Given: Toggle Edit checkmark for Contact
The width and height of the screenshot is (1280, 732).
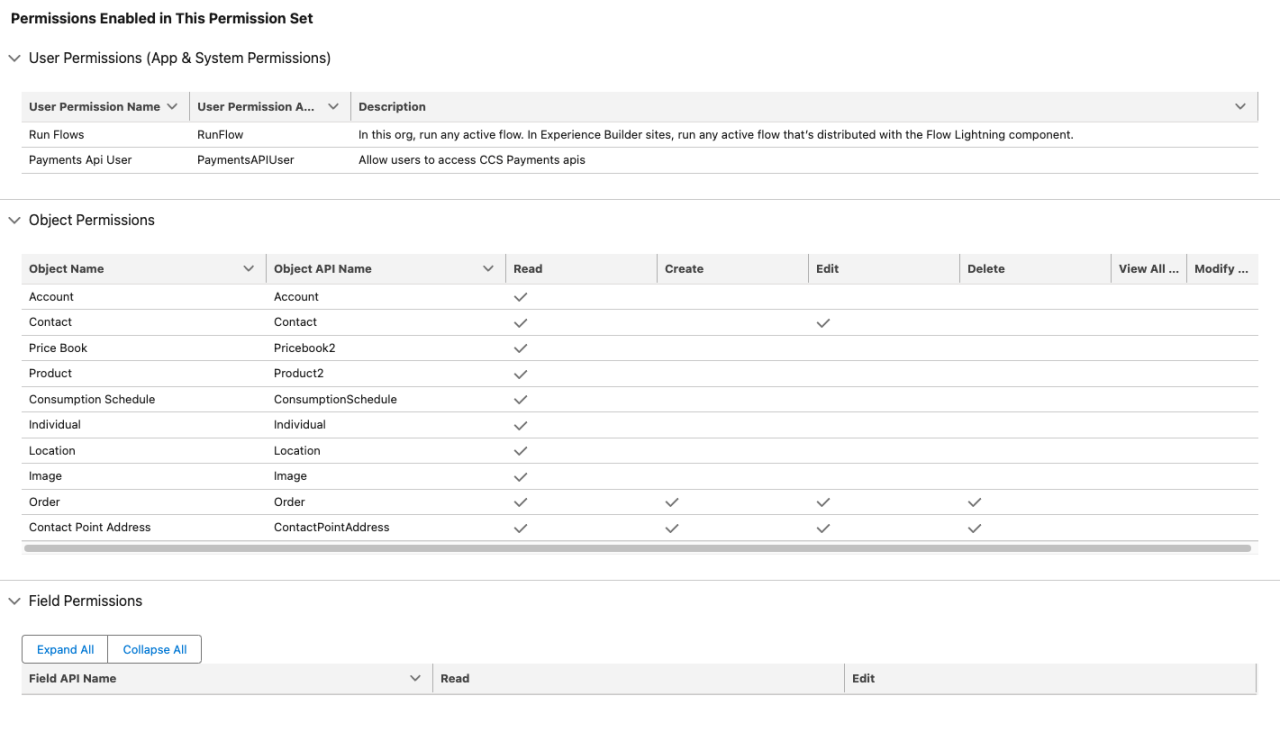Looking at the screenshot, I should [x=823, y=323].
